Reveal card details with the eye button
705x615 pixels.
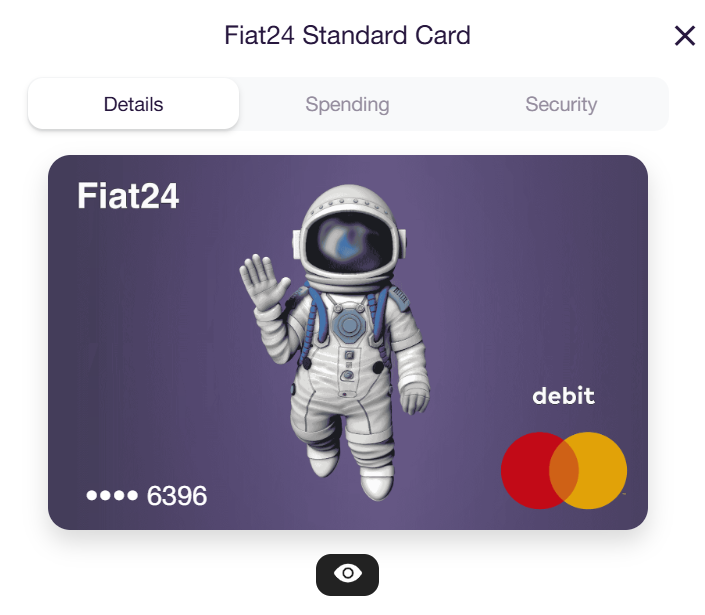[x=347, y=574]
